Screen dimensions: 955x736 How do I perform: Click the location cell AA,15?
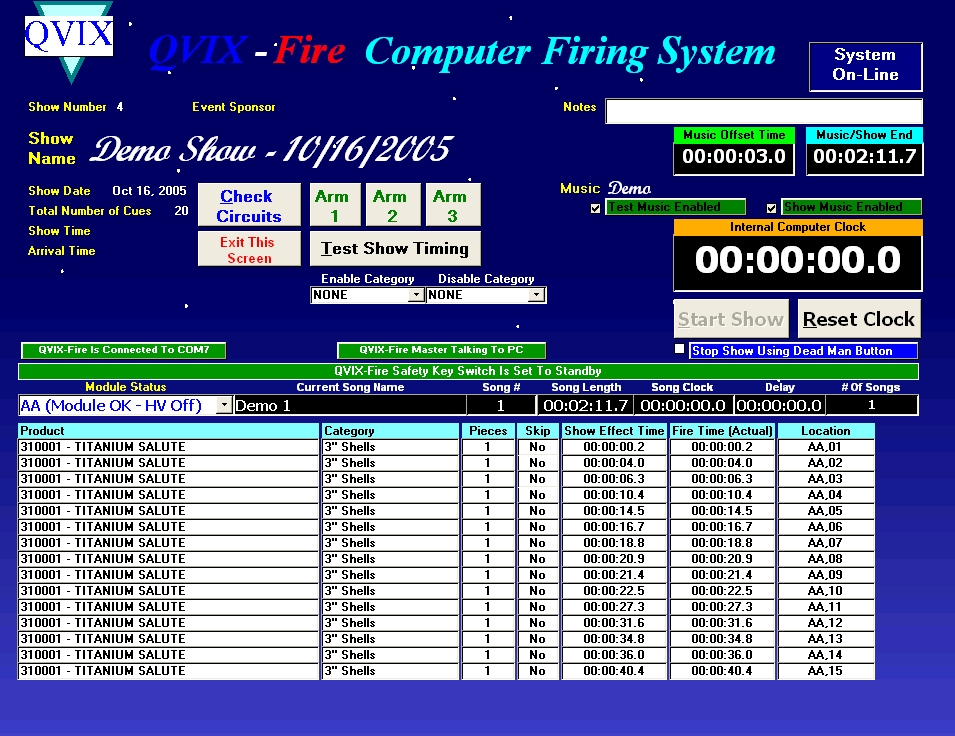pos(826,671)
